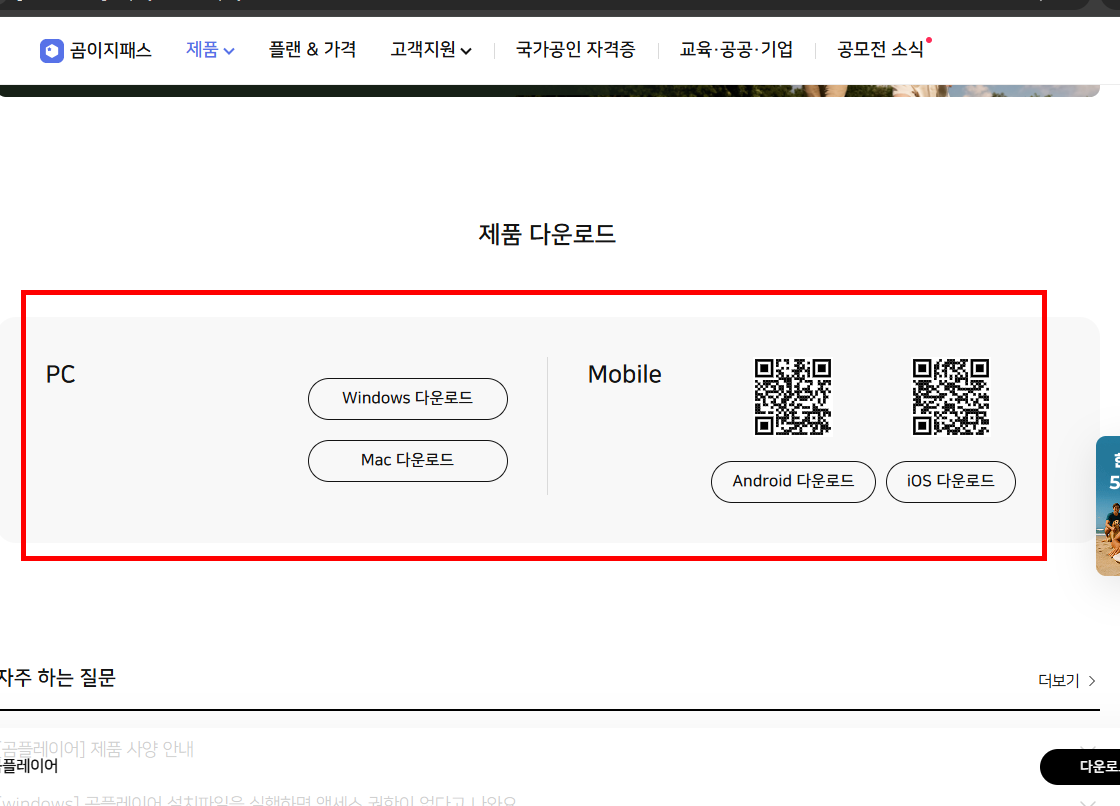Open the 교육·공공·기업 page
This screenshot has height=806, width=1120.
point(737,49)
